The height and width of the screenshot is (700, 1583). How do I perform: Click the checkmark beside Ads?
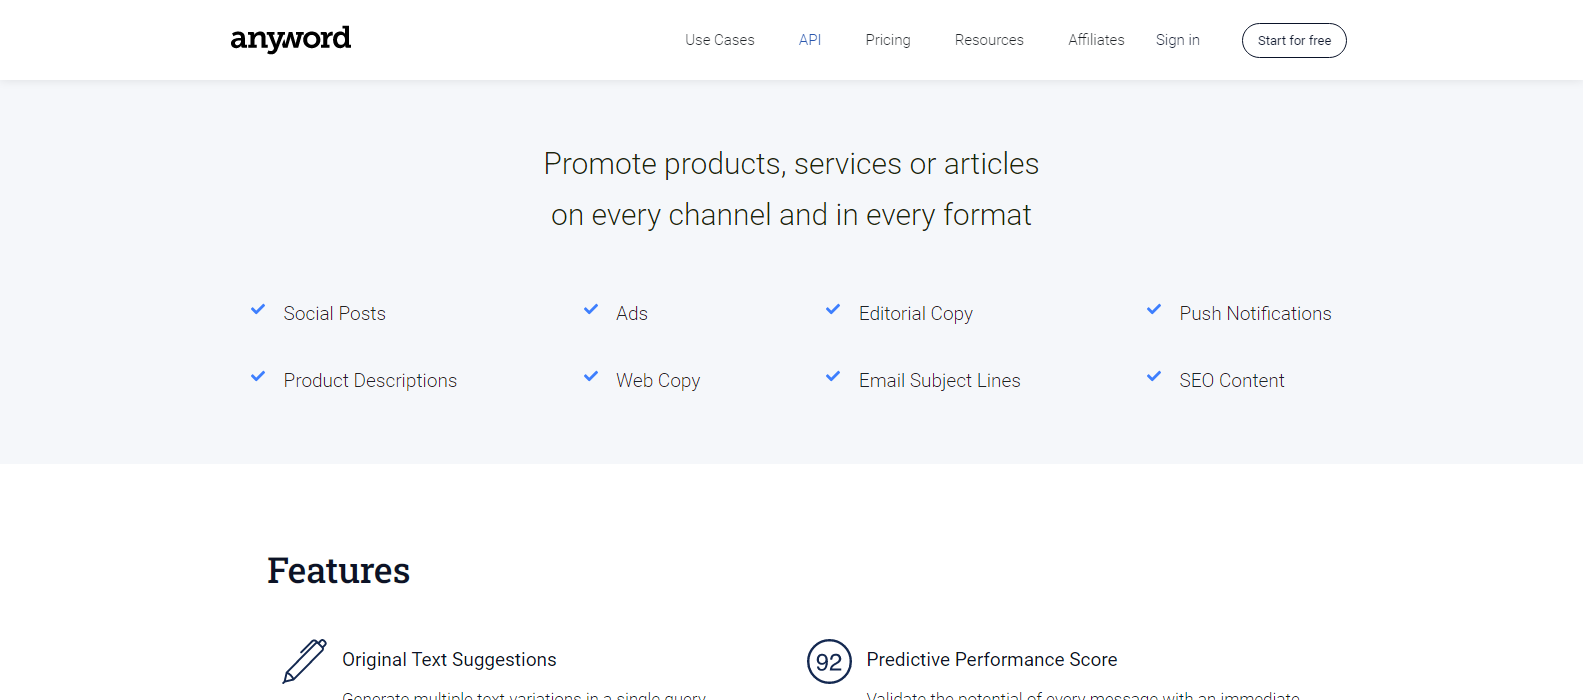pos(591,310)
